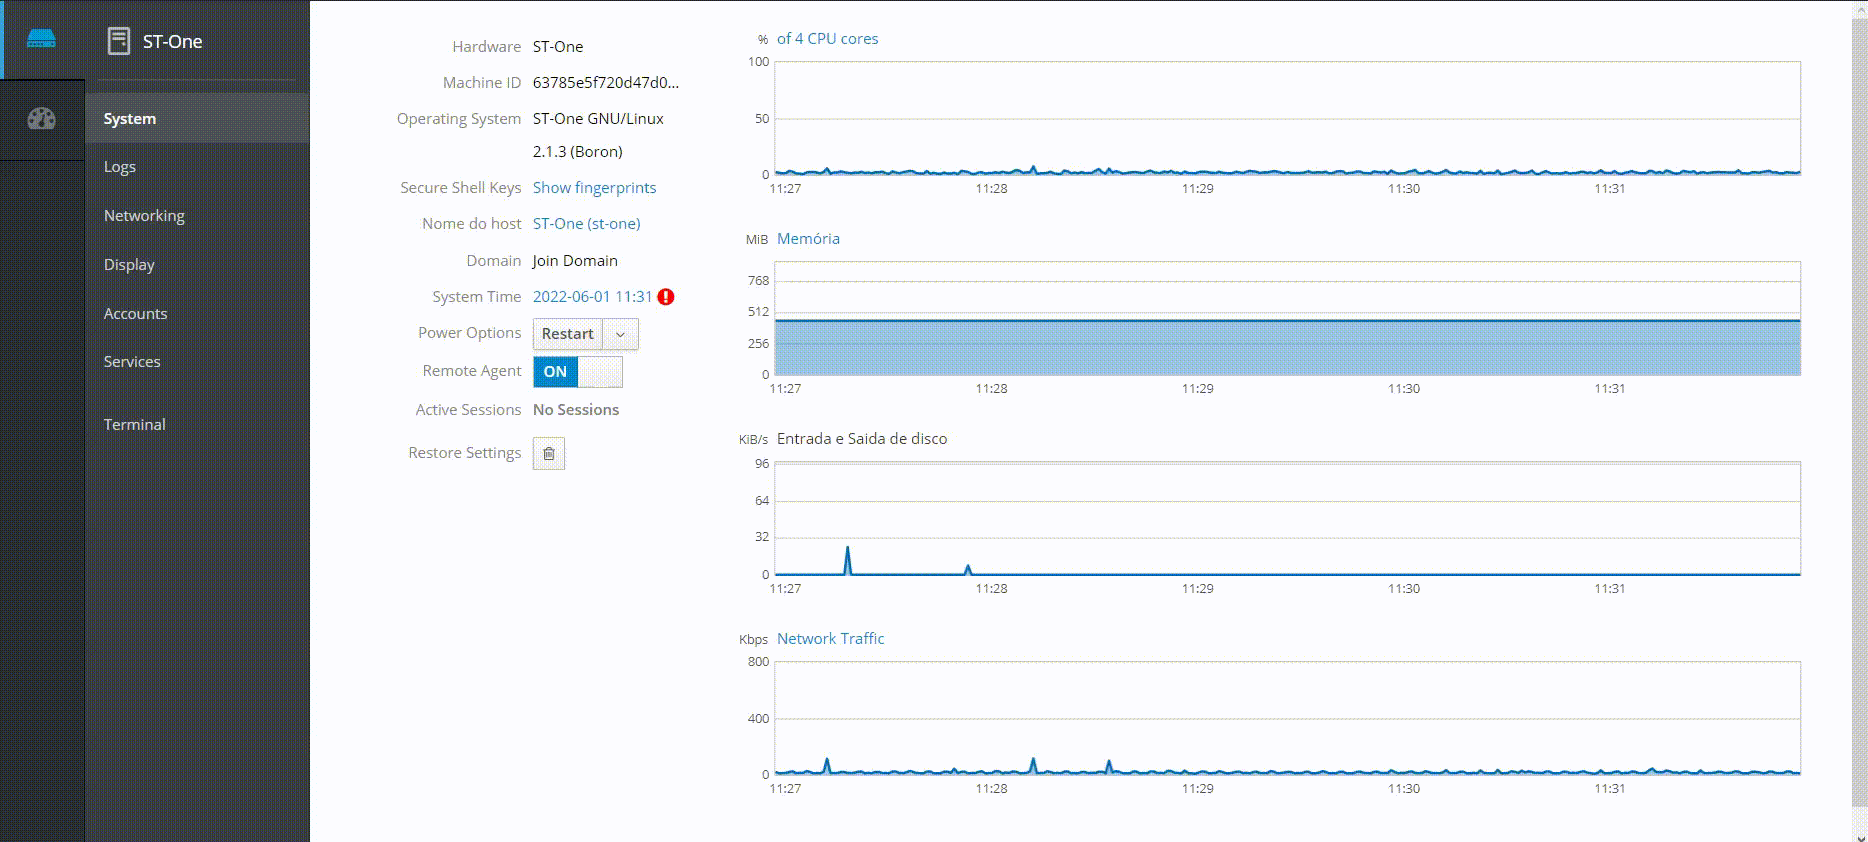Open the Logs menu item
This screenshot has height=842, width=1868.
click(x=120, y=167)
